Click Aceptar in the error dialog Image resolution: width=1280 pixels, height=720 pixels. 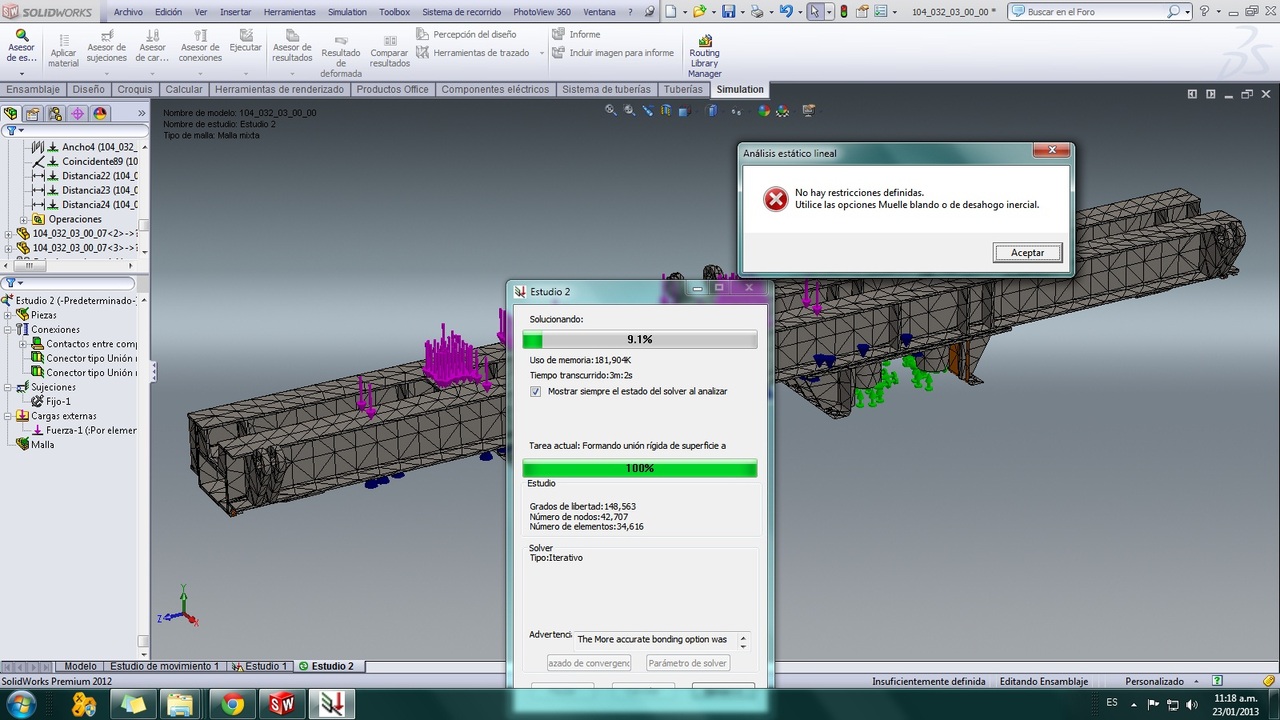coord(1027,253)
